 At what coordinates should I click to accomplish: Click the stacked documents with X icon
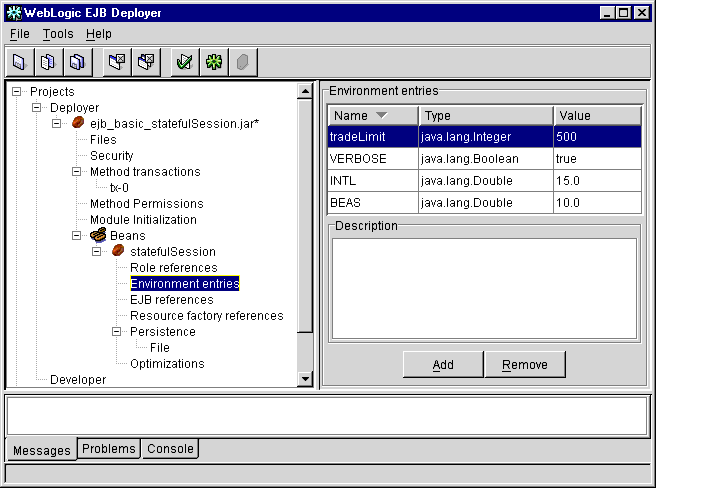[x=146, y=62]
